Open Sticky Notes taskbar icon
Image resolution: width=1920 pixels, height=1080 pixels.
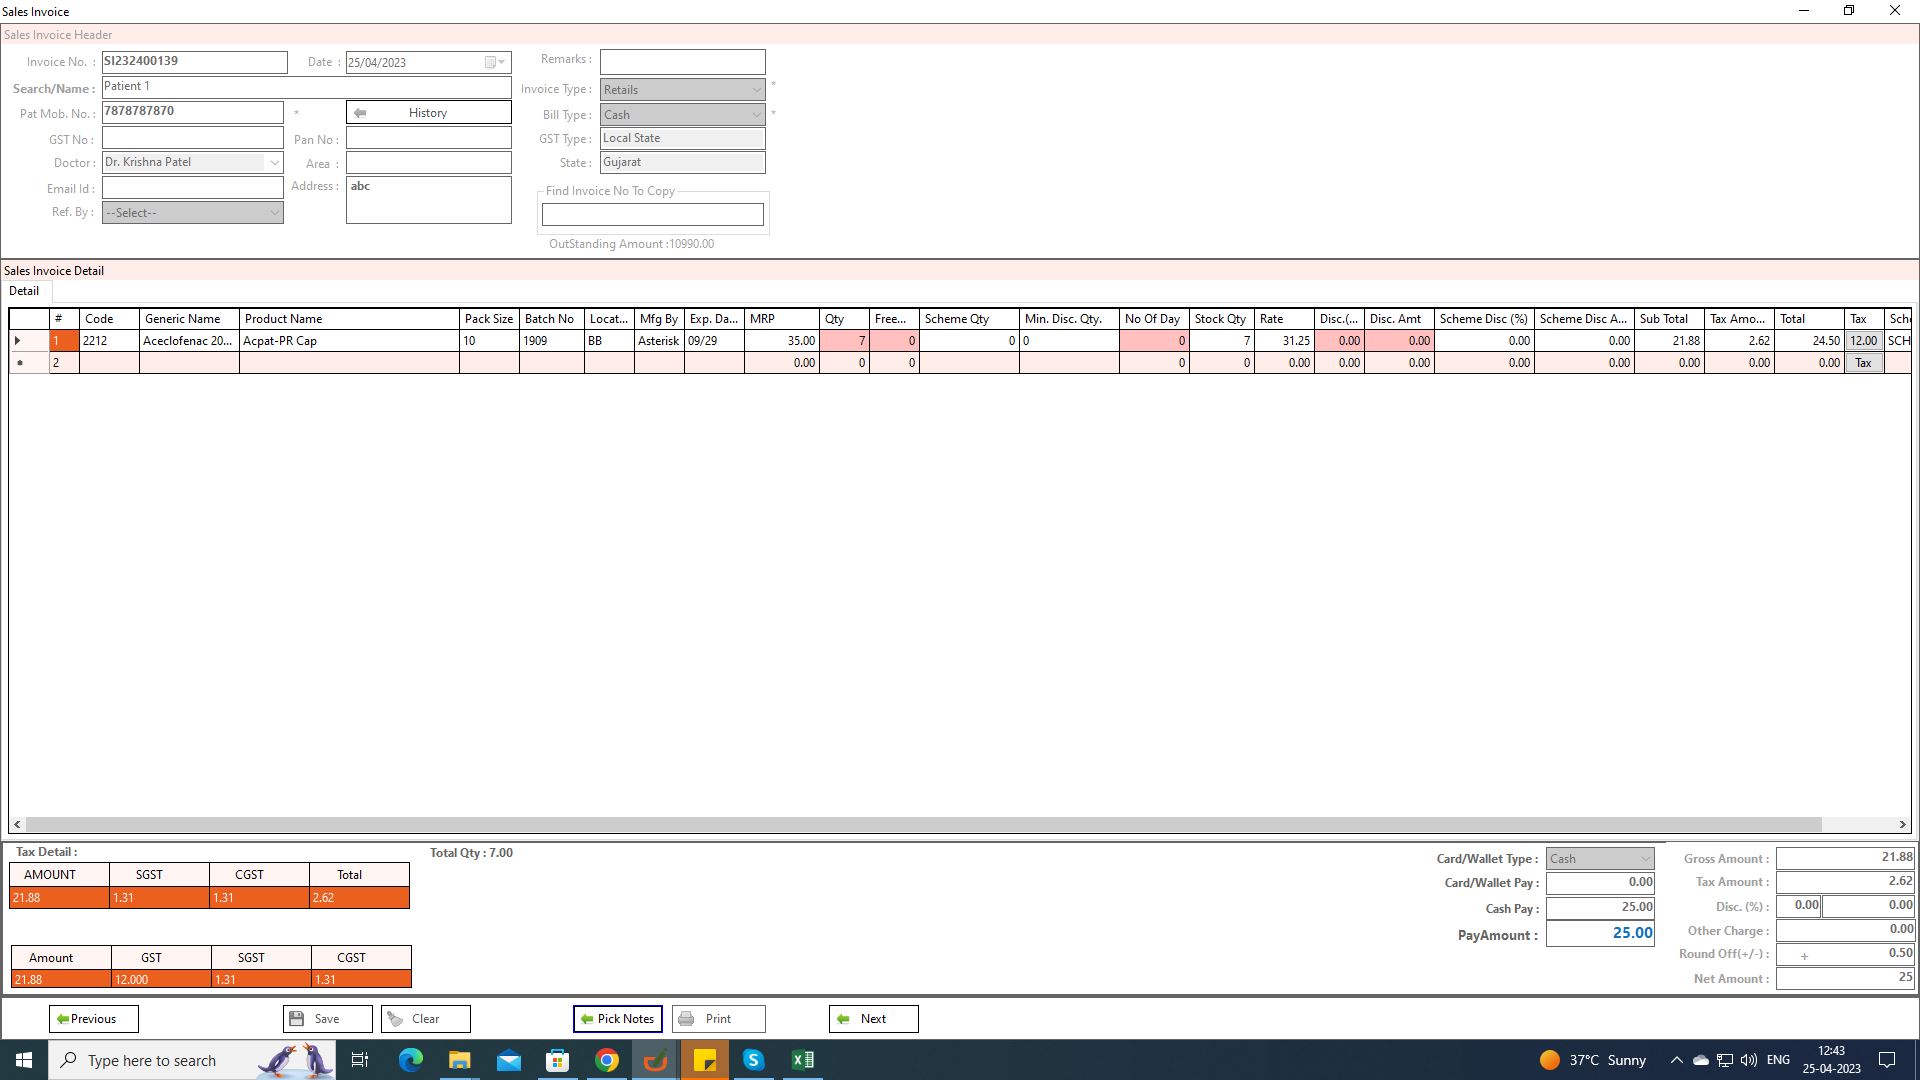point(705,1060)
